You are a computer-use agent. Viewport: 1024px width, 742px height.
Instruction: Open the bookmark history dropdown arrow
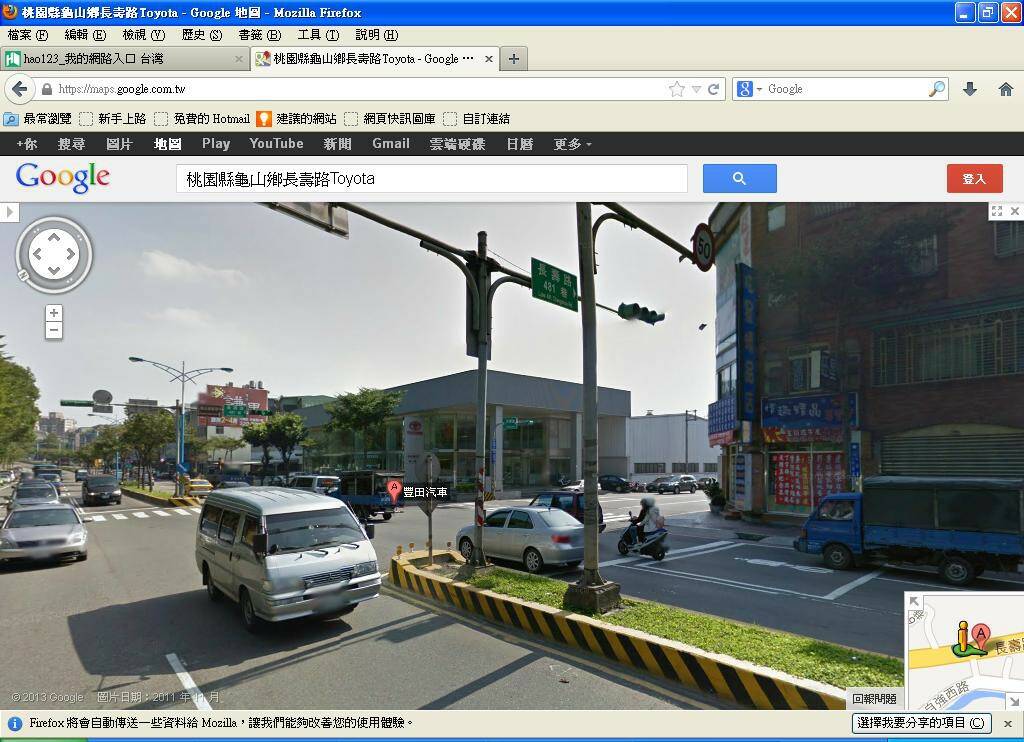pyautogui.click(x=696, y=89)
